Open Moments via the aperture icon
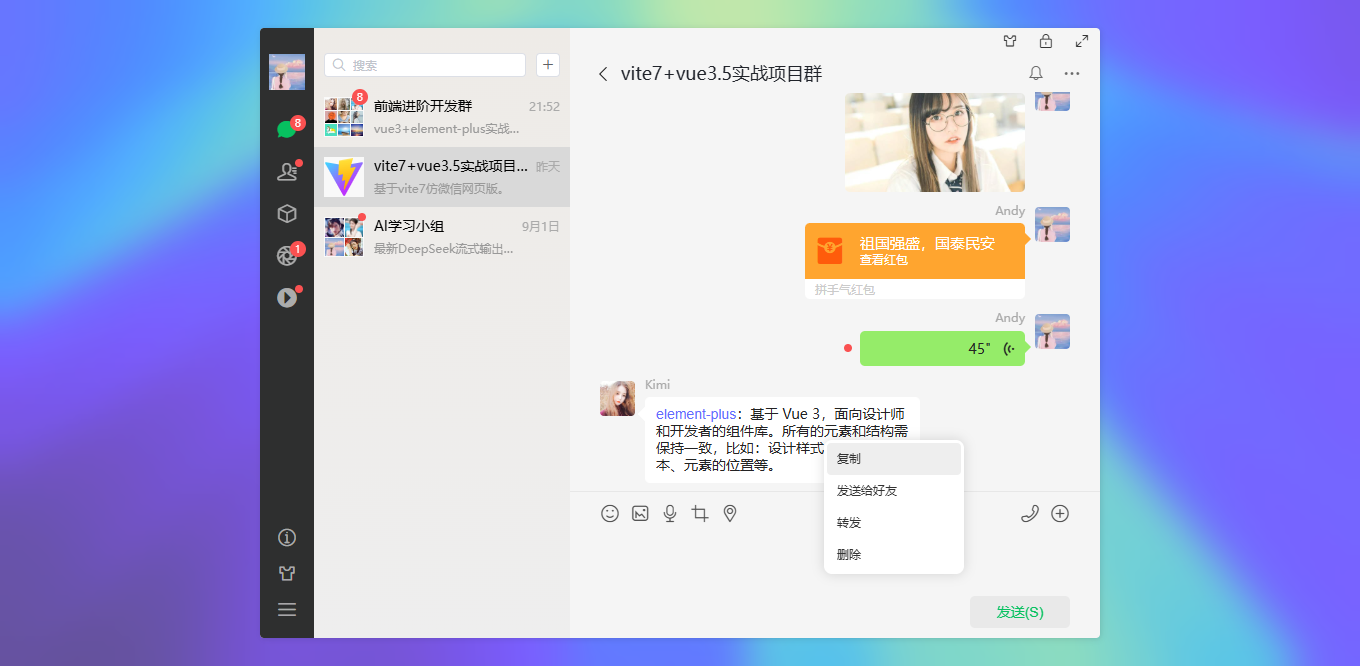Image resolution: width=1360 pixels, height=666 pixels. coord(287,255)
